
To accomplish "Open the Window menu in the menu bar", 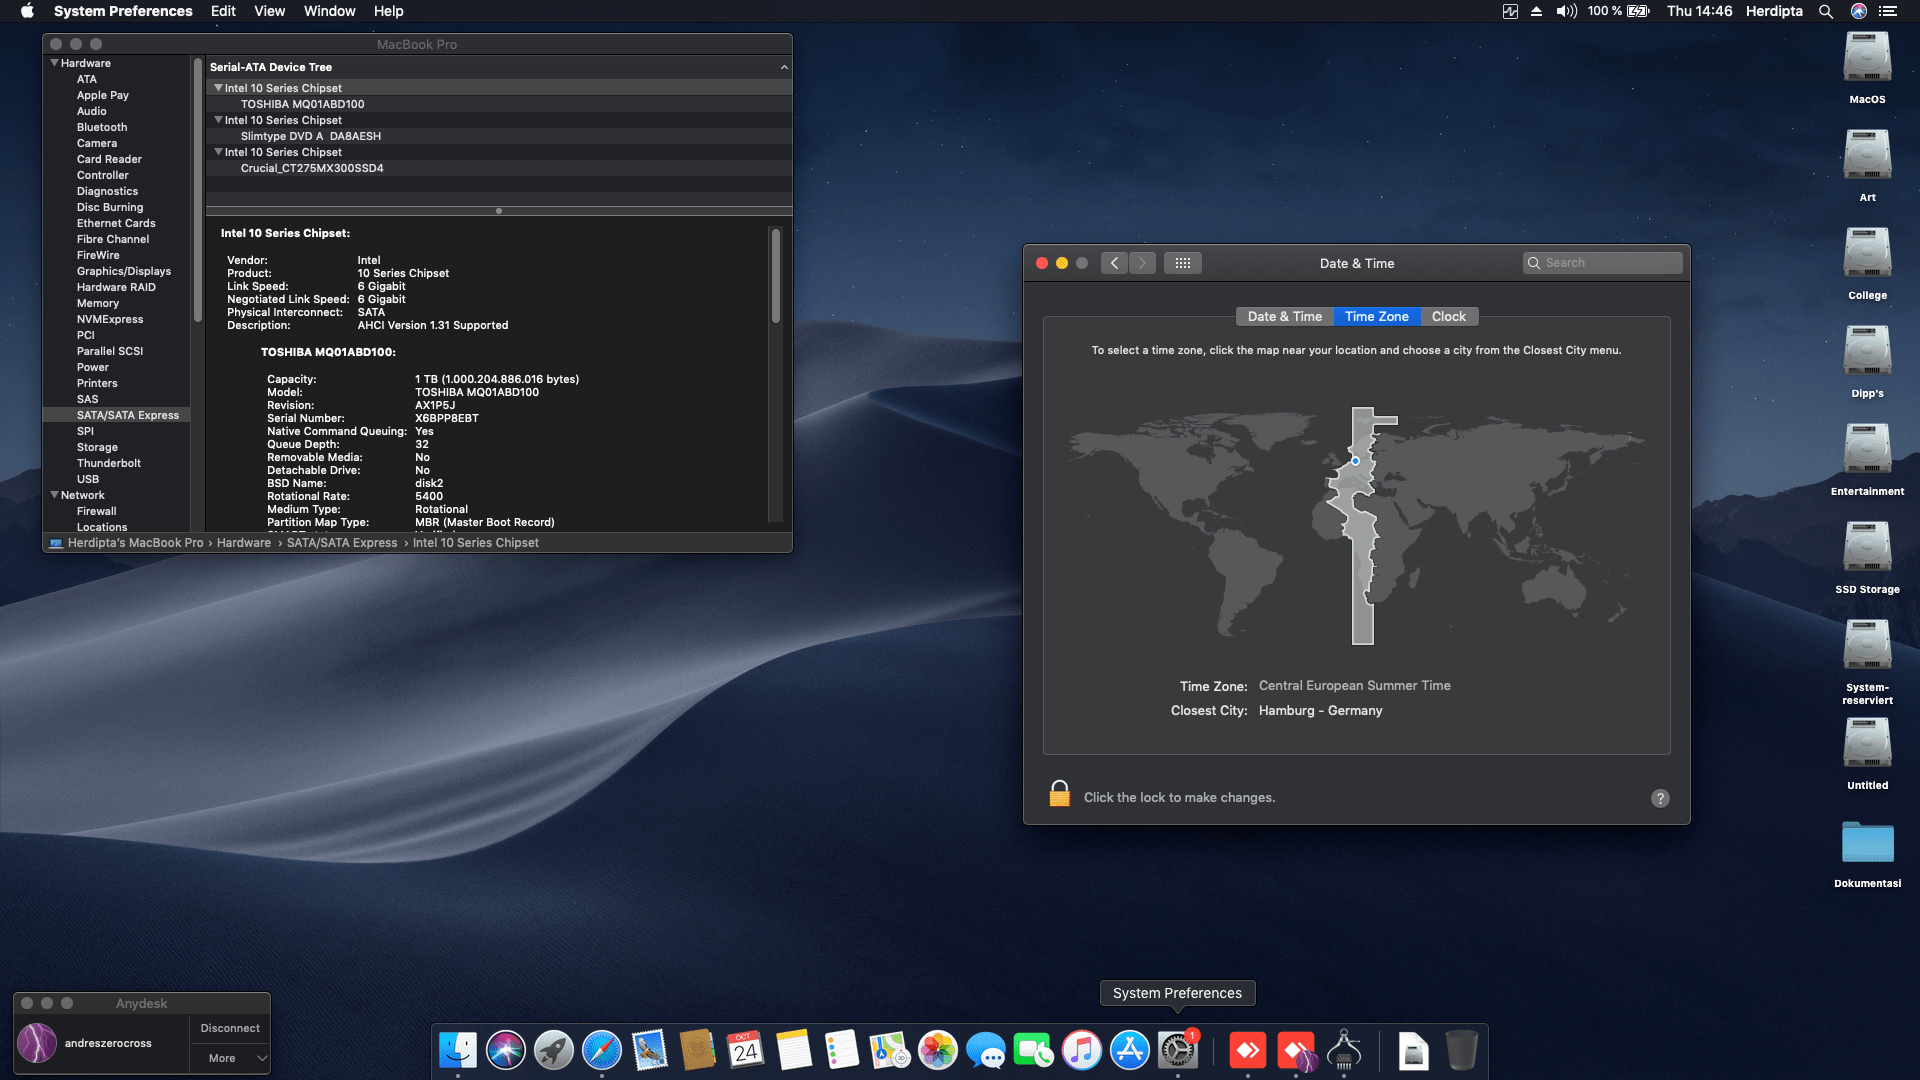I will point(329,11).
